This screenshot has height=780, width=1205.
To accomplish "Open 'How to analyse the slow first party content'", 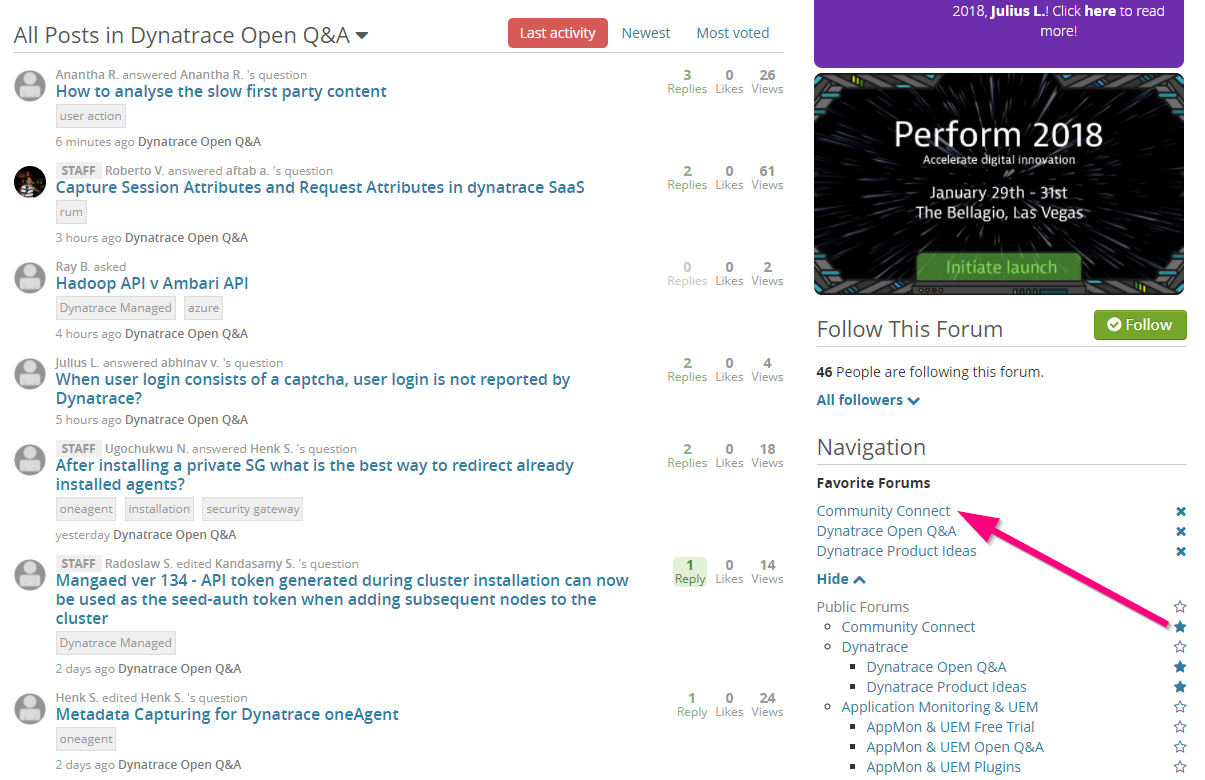I will [221, 91].
